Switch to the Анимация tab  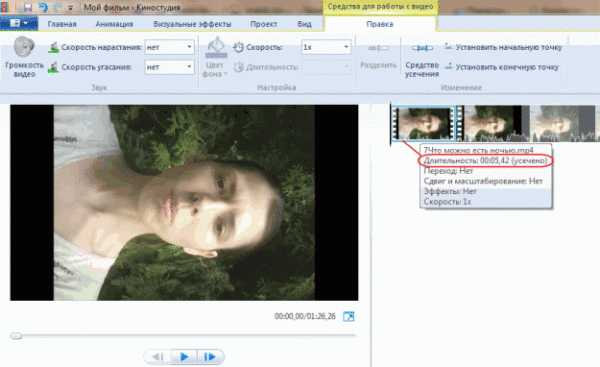(114, 24)
